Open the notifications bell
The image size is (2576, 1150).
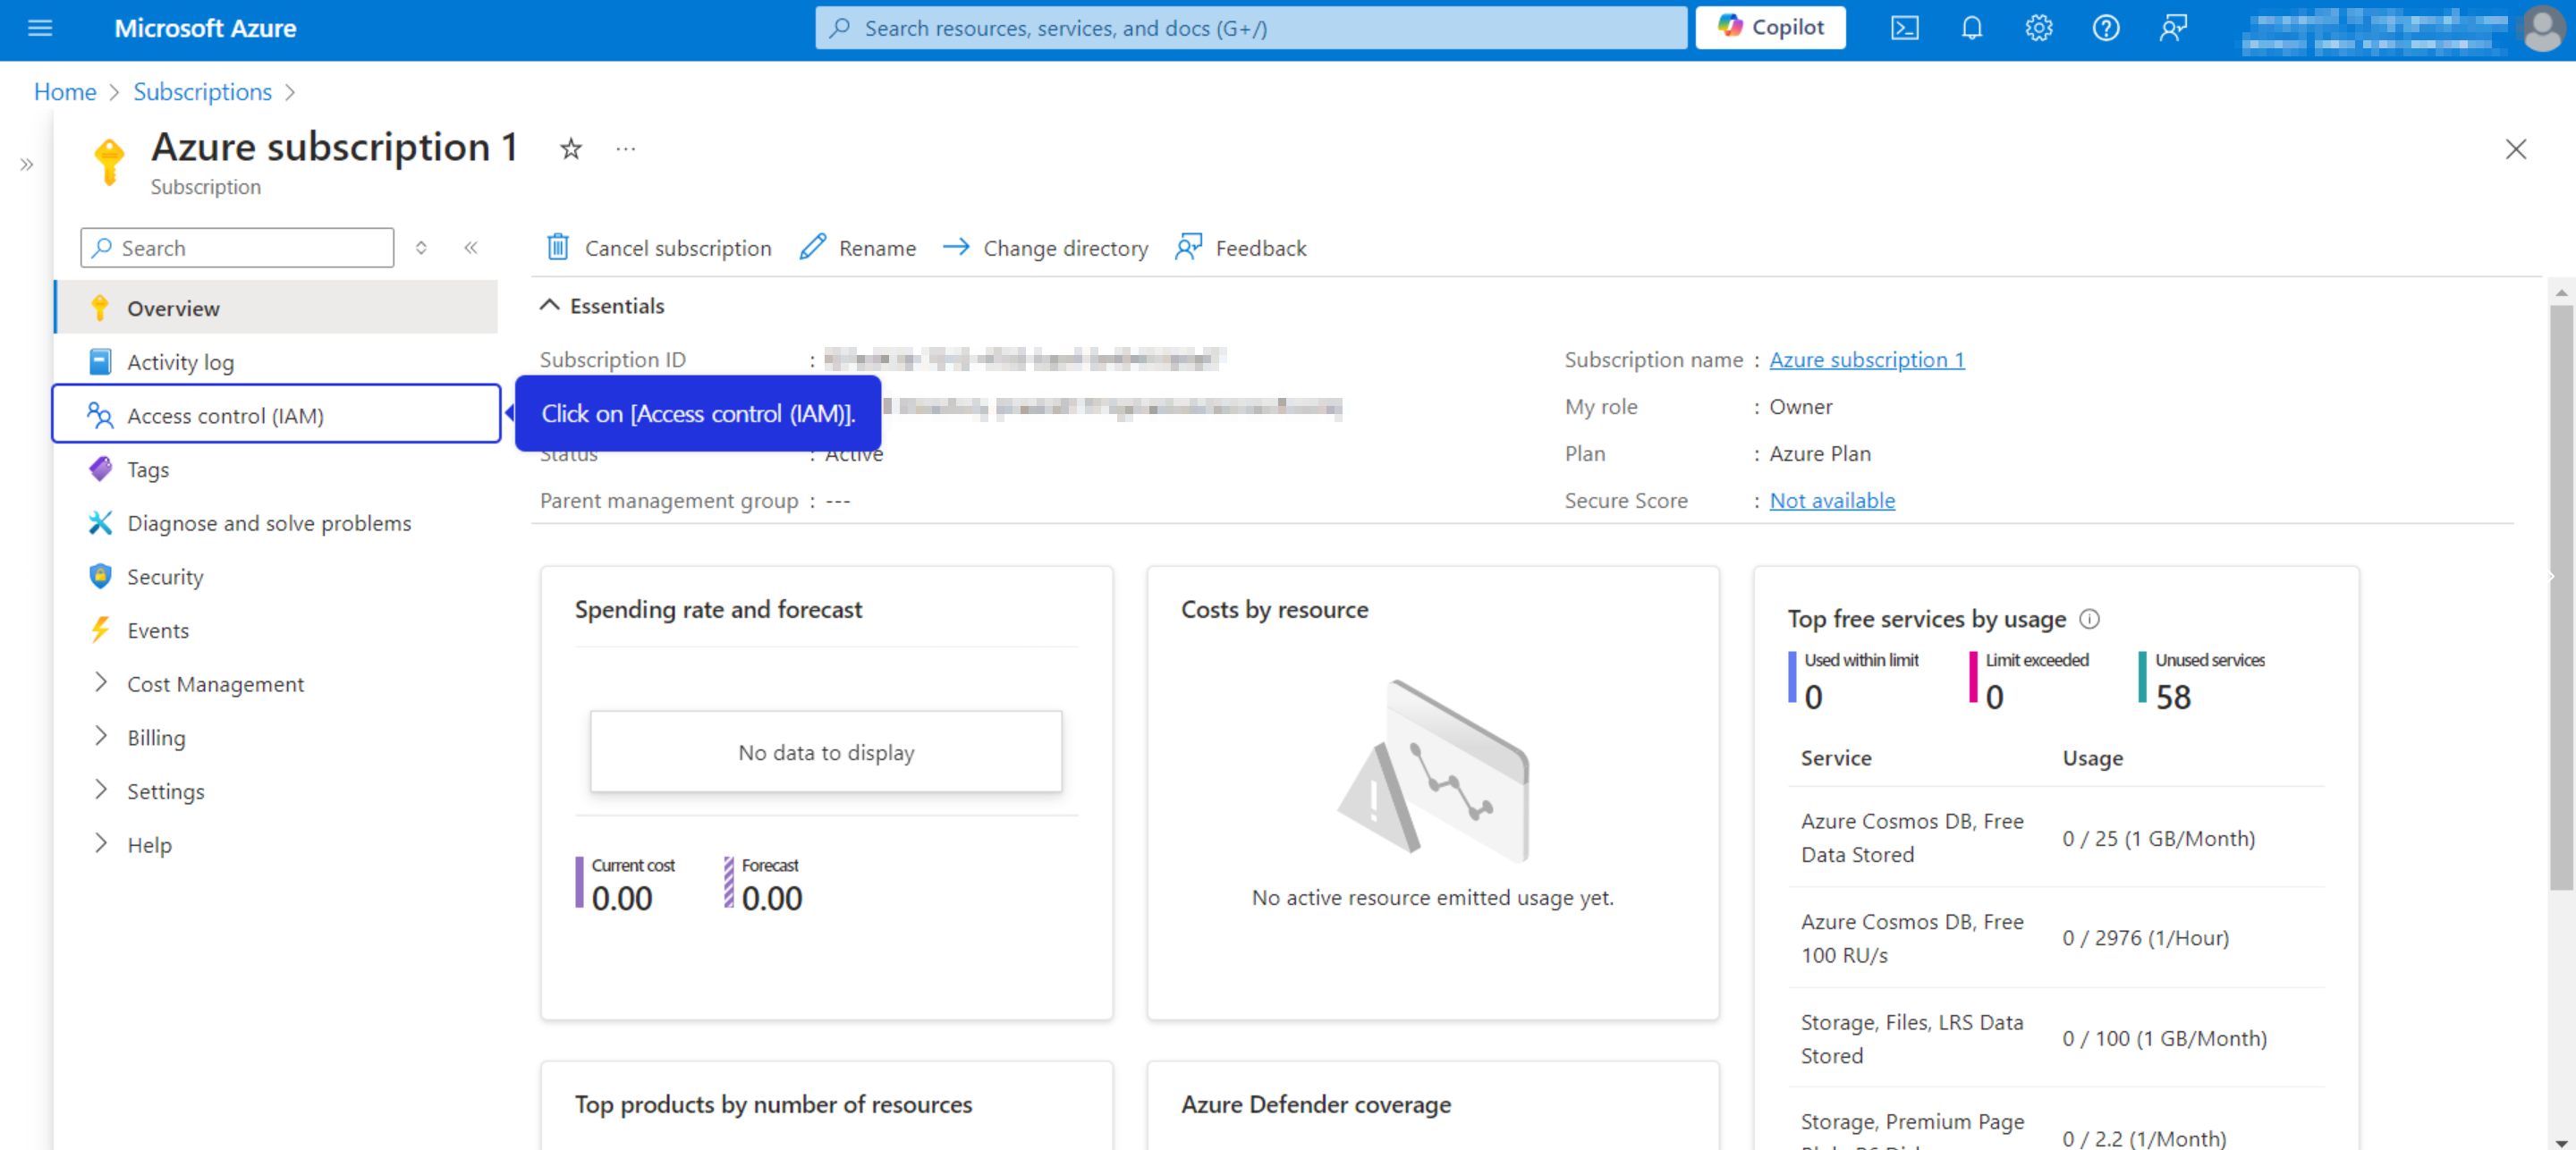pos(1971,28)
